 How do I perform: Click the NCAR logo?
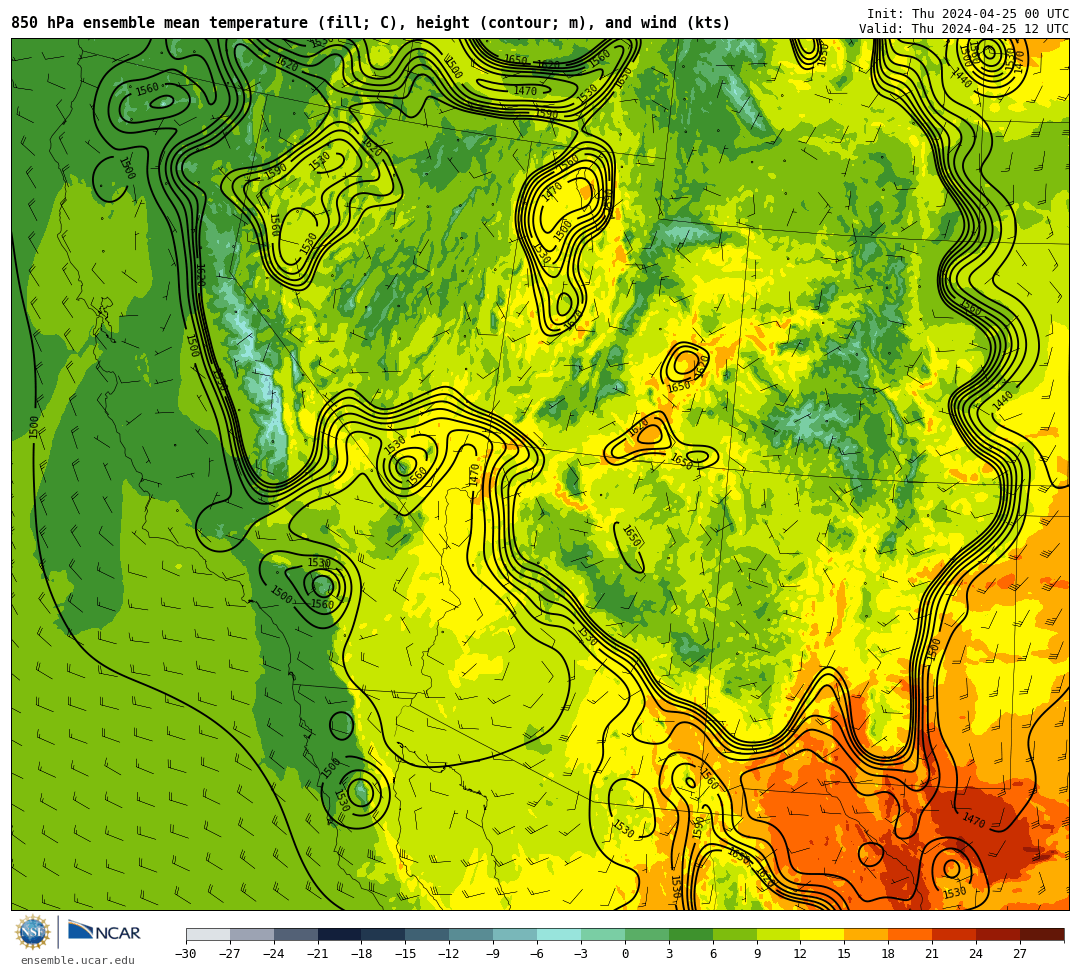pos(104,932)
